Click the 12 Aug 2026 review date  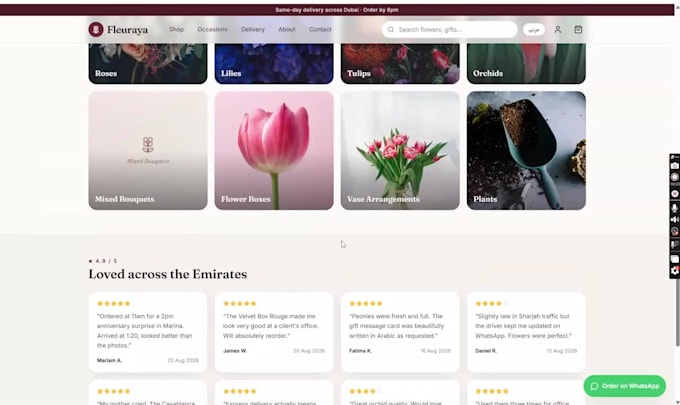(x=562, y=351)
